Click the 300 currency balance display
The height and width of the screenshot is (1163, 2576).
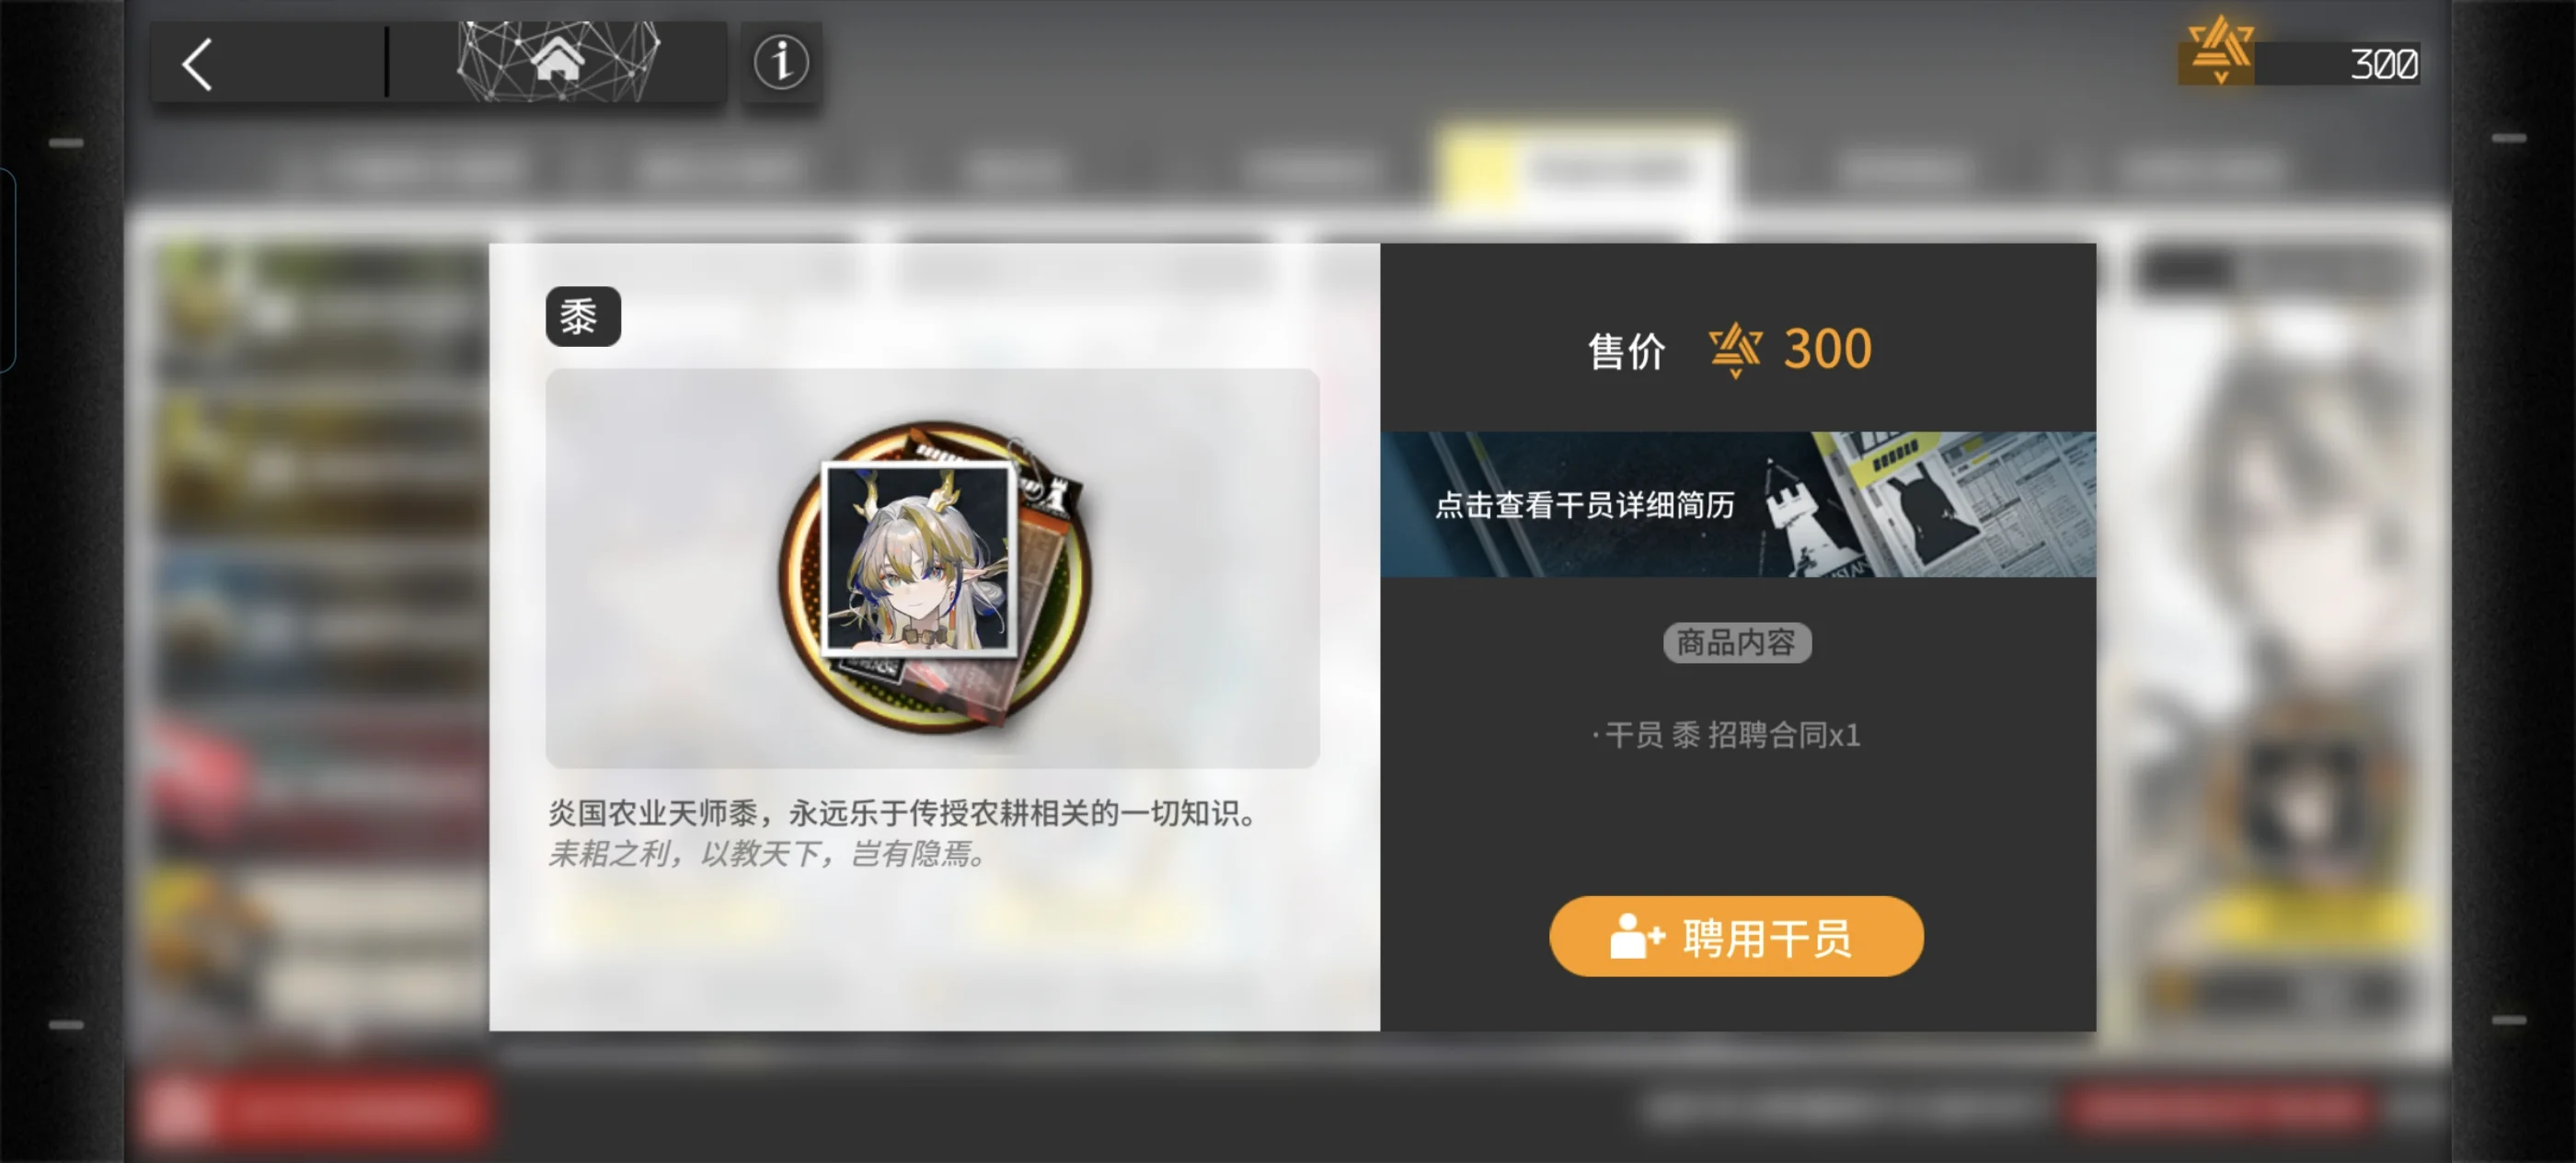point(2337,65)
